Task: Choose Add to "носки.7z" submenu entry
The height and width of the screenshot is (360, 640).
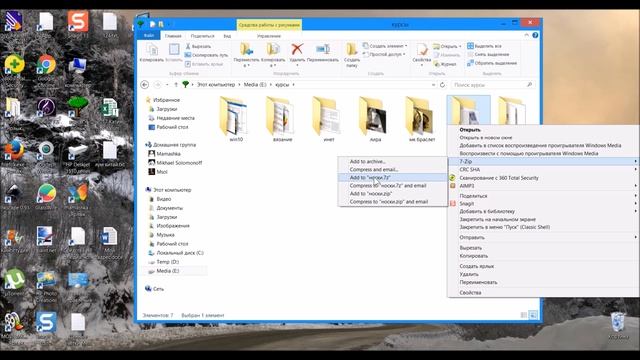Action: pos(393,178)
